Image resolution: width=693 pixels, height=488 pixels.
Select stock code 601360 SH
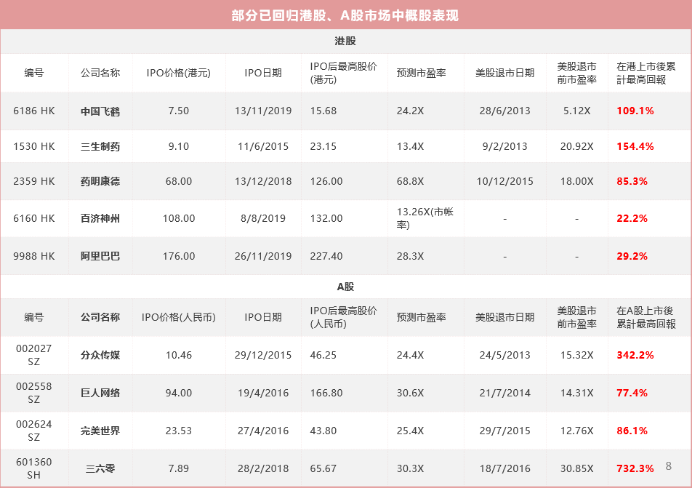34,469
